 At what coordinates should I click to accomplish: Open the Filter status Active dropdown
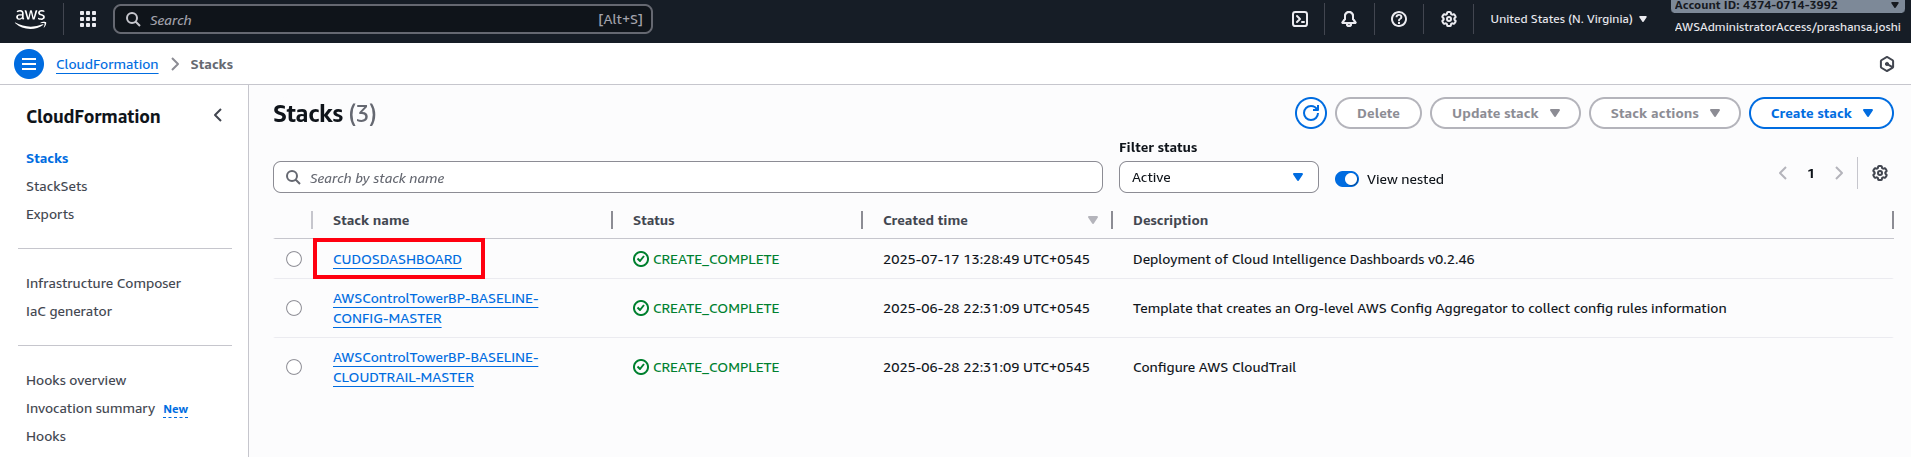click(x=1219, y=177)
